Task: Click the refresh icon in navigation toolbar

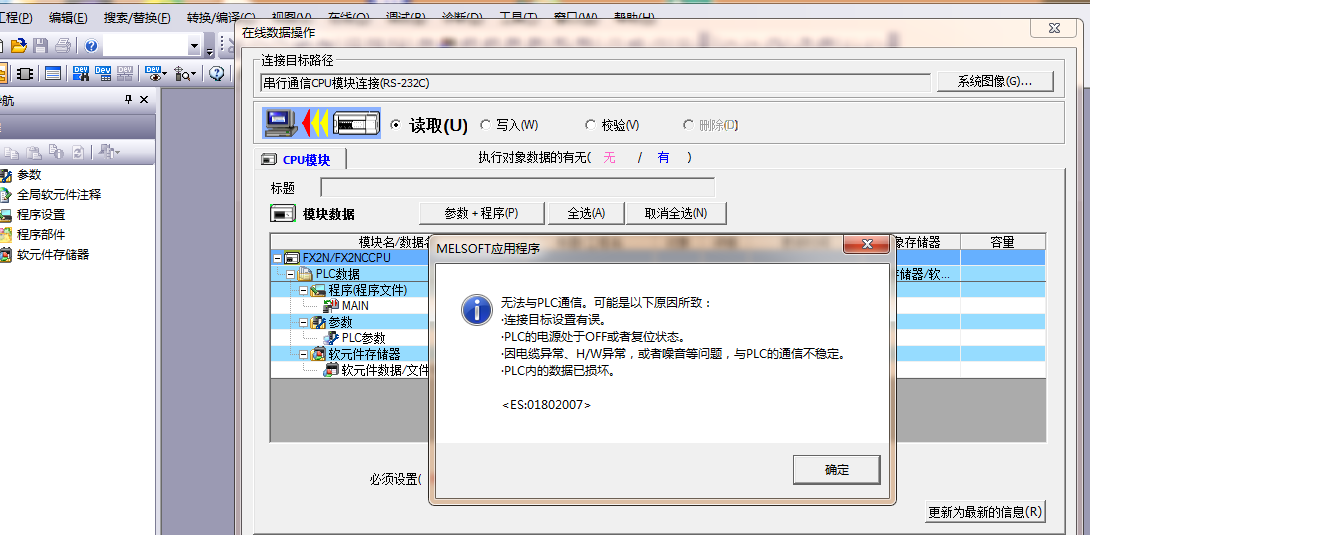Action: click(76, 152)
